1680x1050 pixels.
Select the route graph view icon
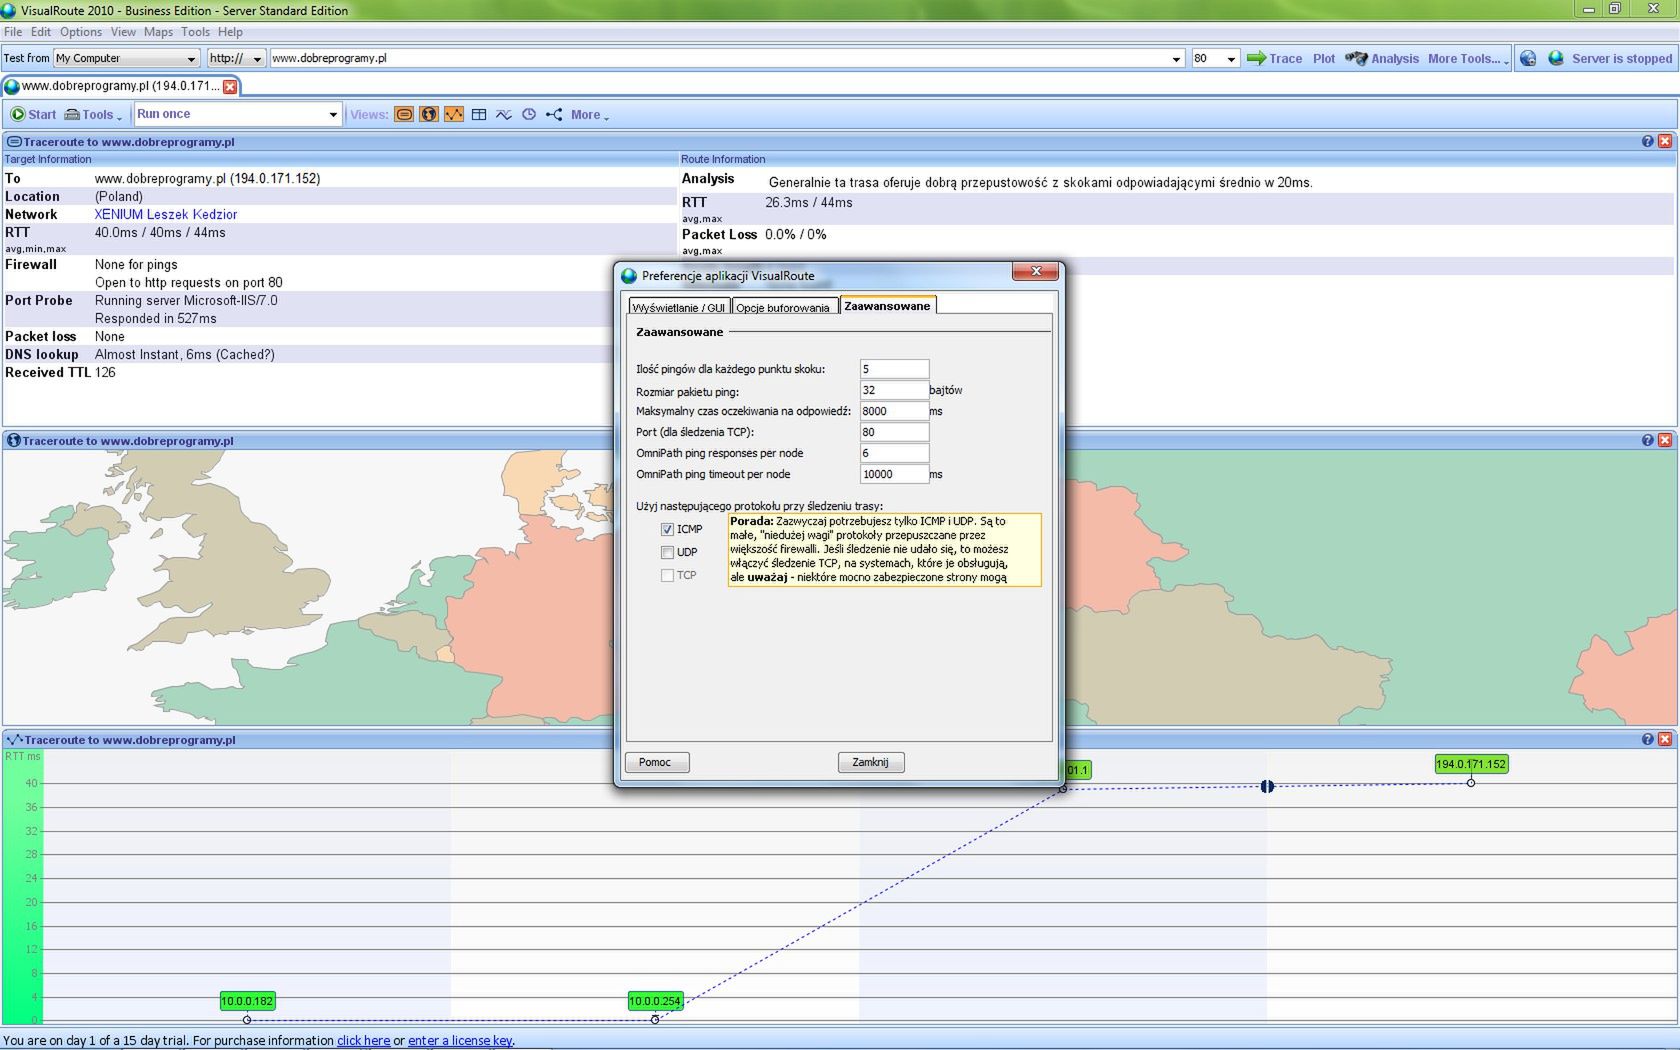(x=454, y=115)
